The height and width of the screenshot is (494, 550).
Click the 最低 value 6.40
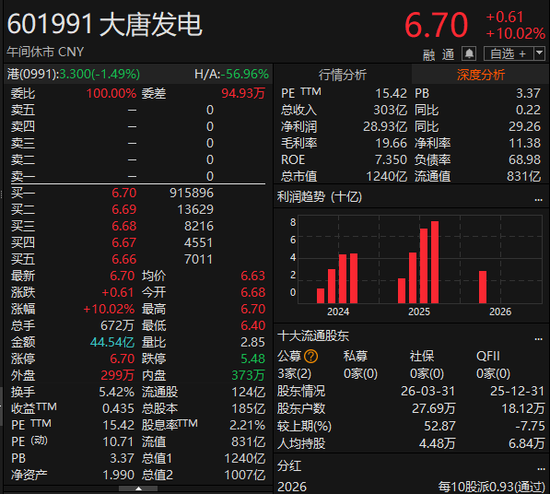(x=253, y=326)
